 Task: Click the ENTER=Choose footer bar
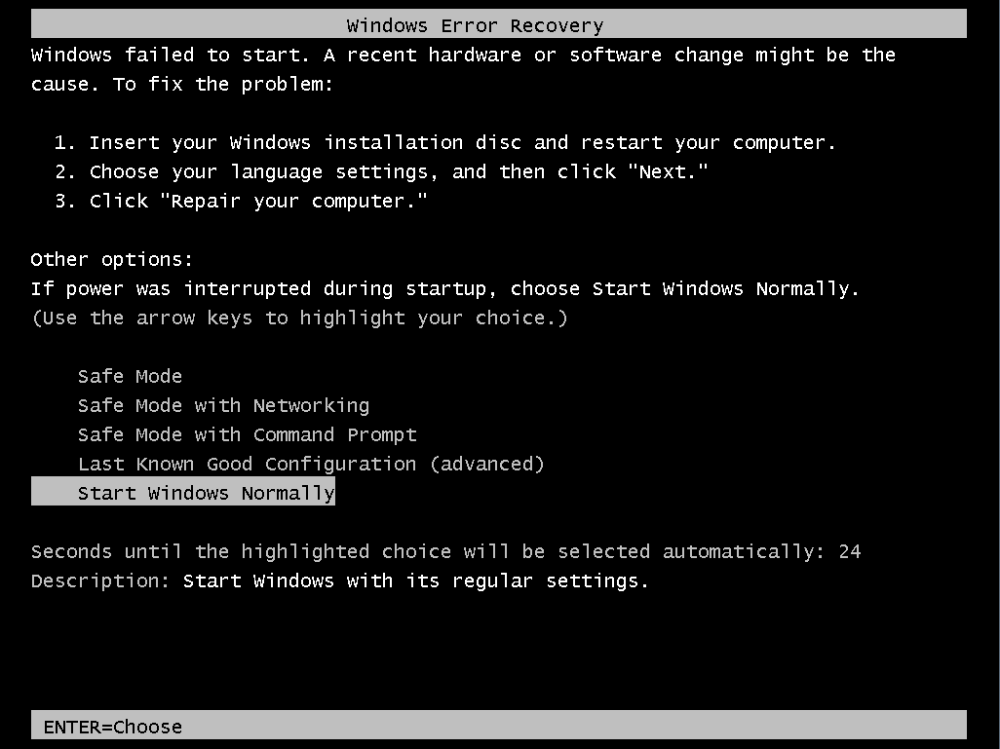click(112, 727)
